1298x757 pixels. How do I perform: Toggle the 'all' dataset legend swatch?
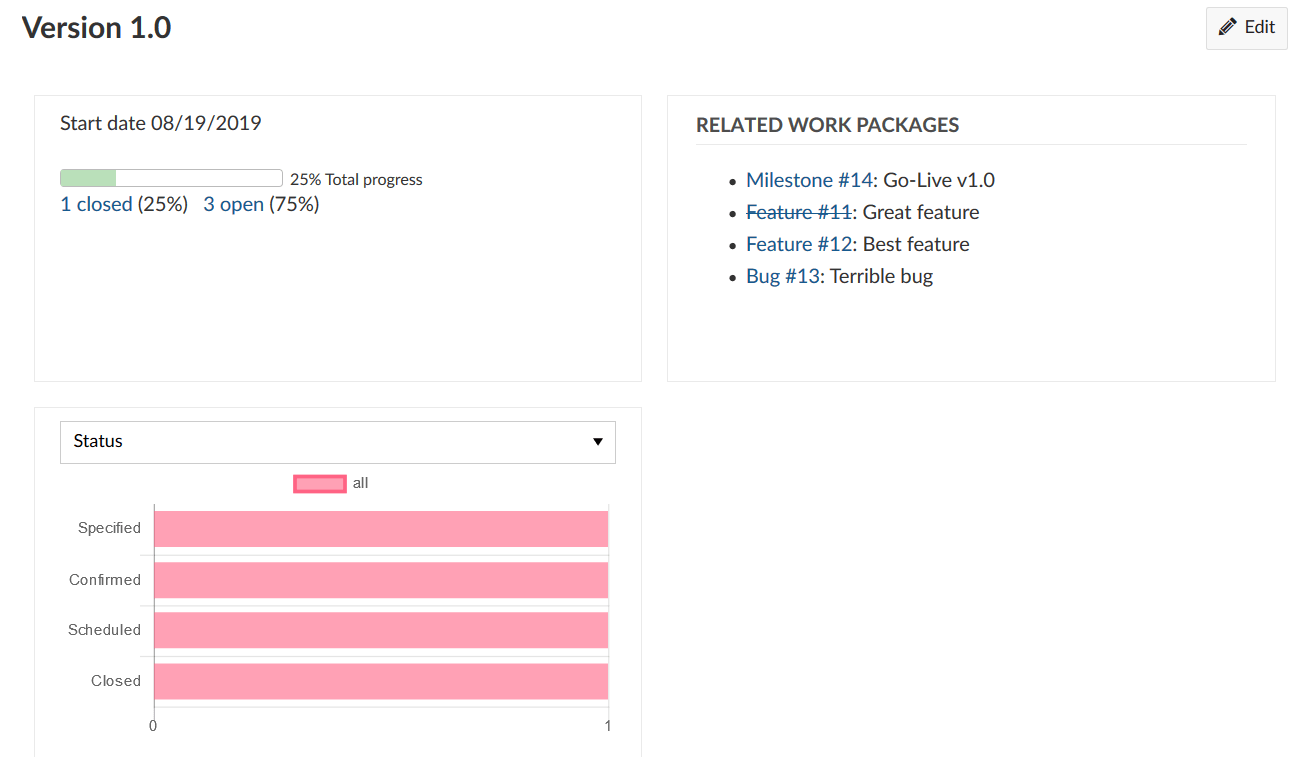click(x=320, y=484)
